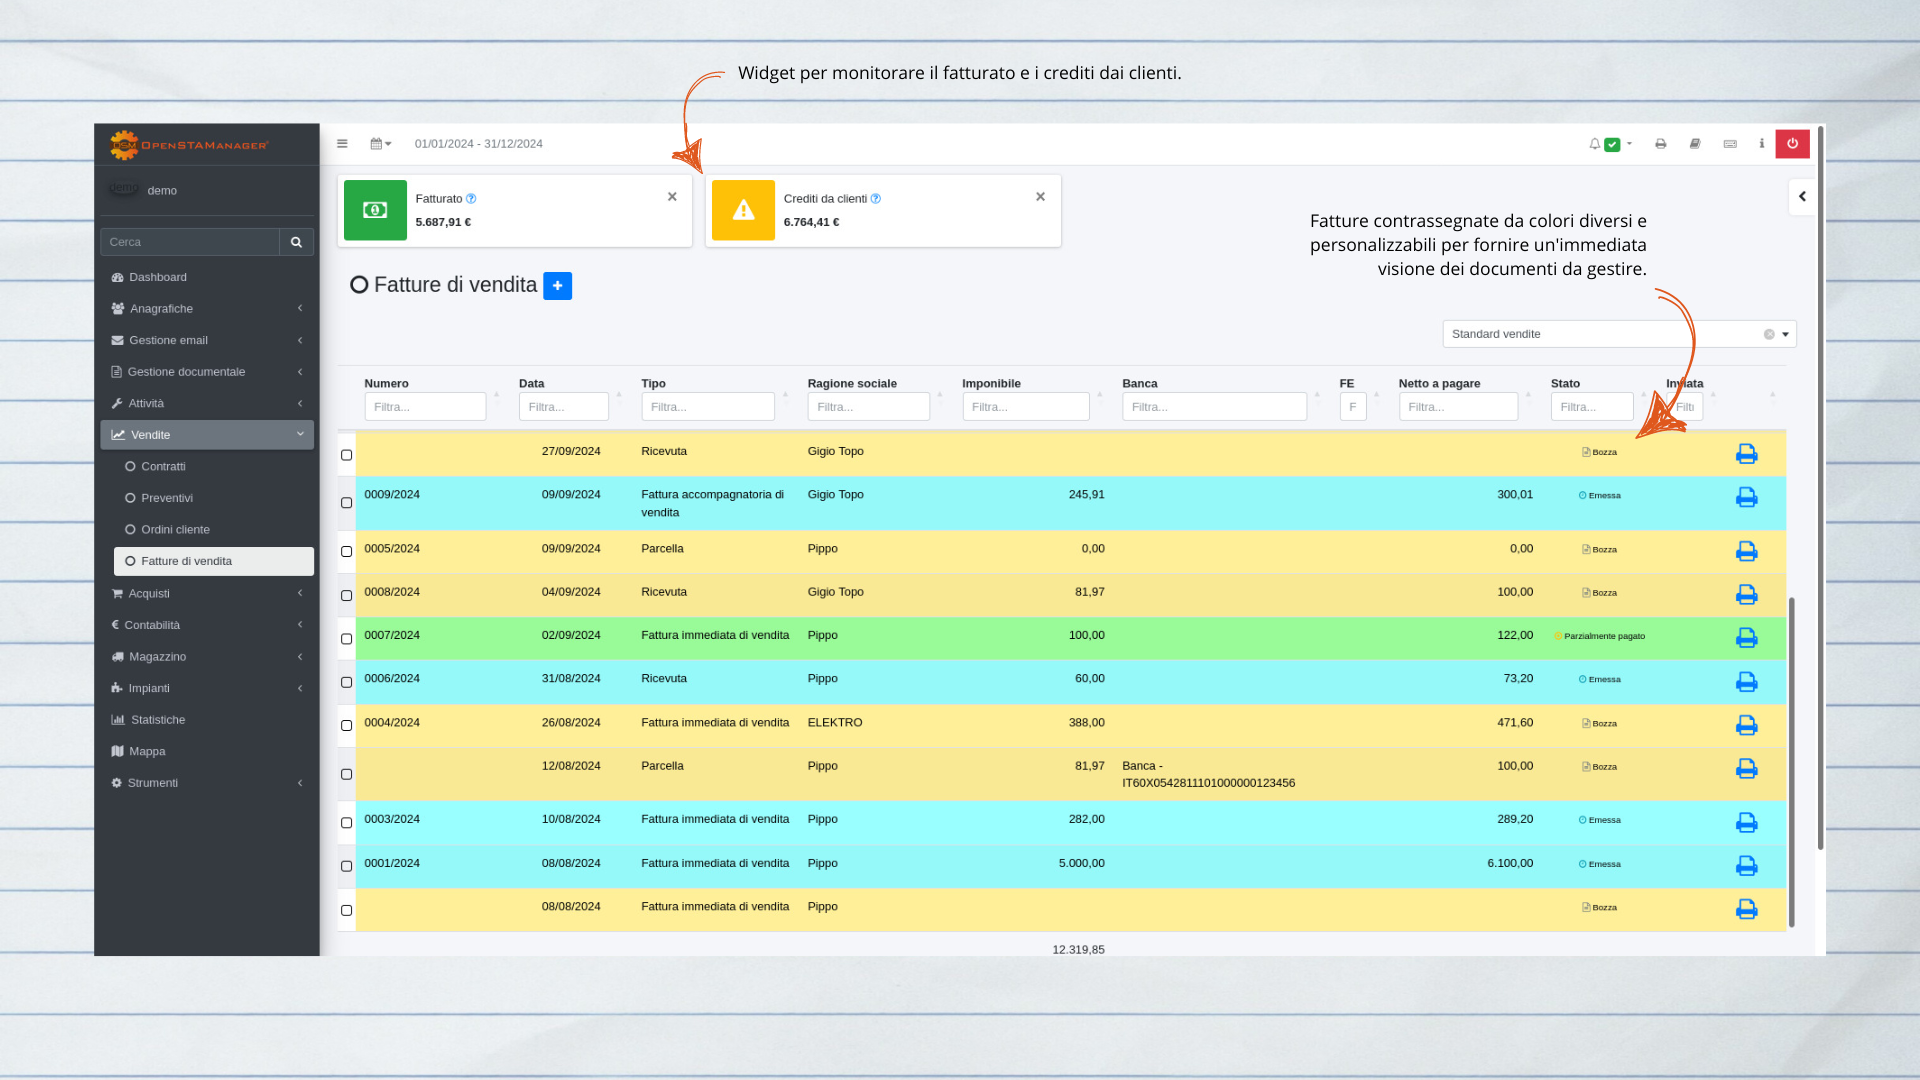Expand the Contabilità menu
This screenshot has width=1920, height=1080.
tap(207, 625)
